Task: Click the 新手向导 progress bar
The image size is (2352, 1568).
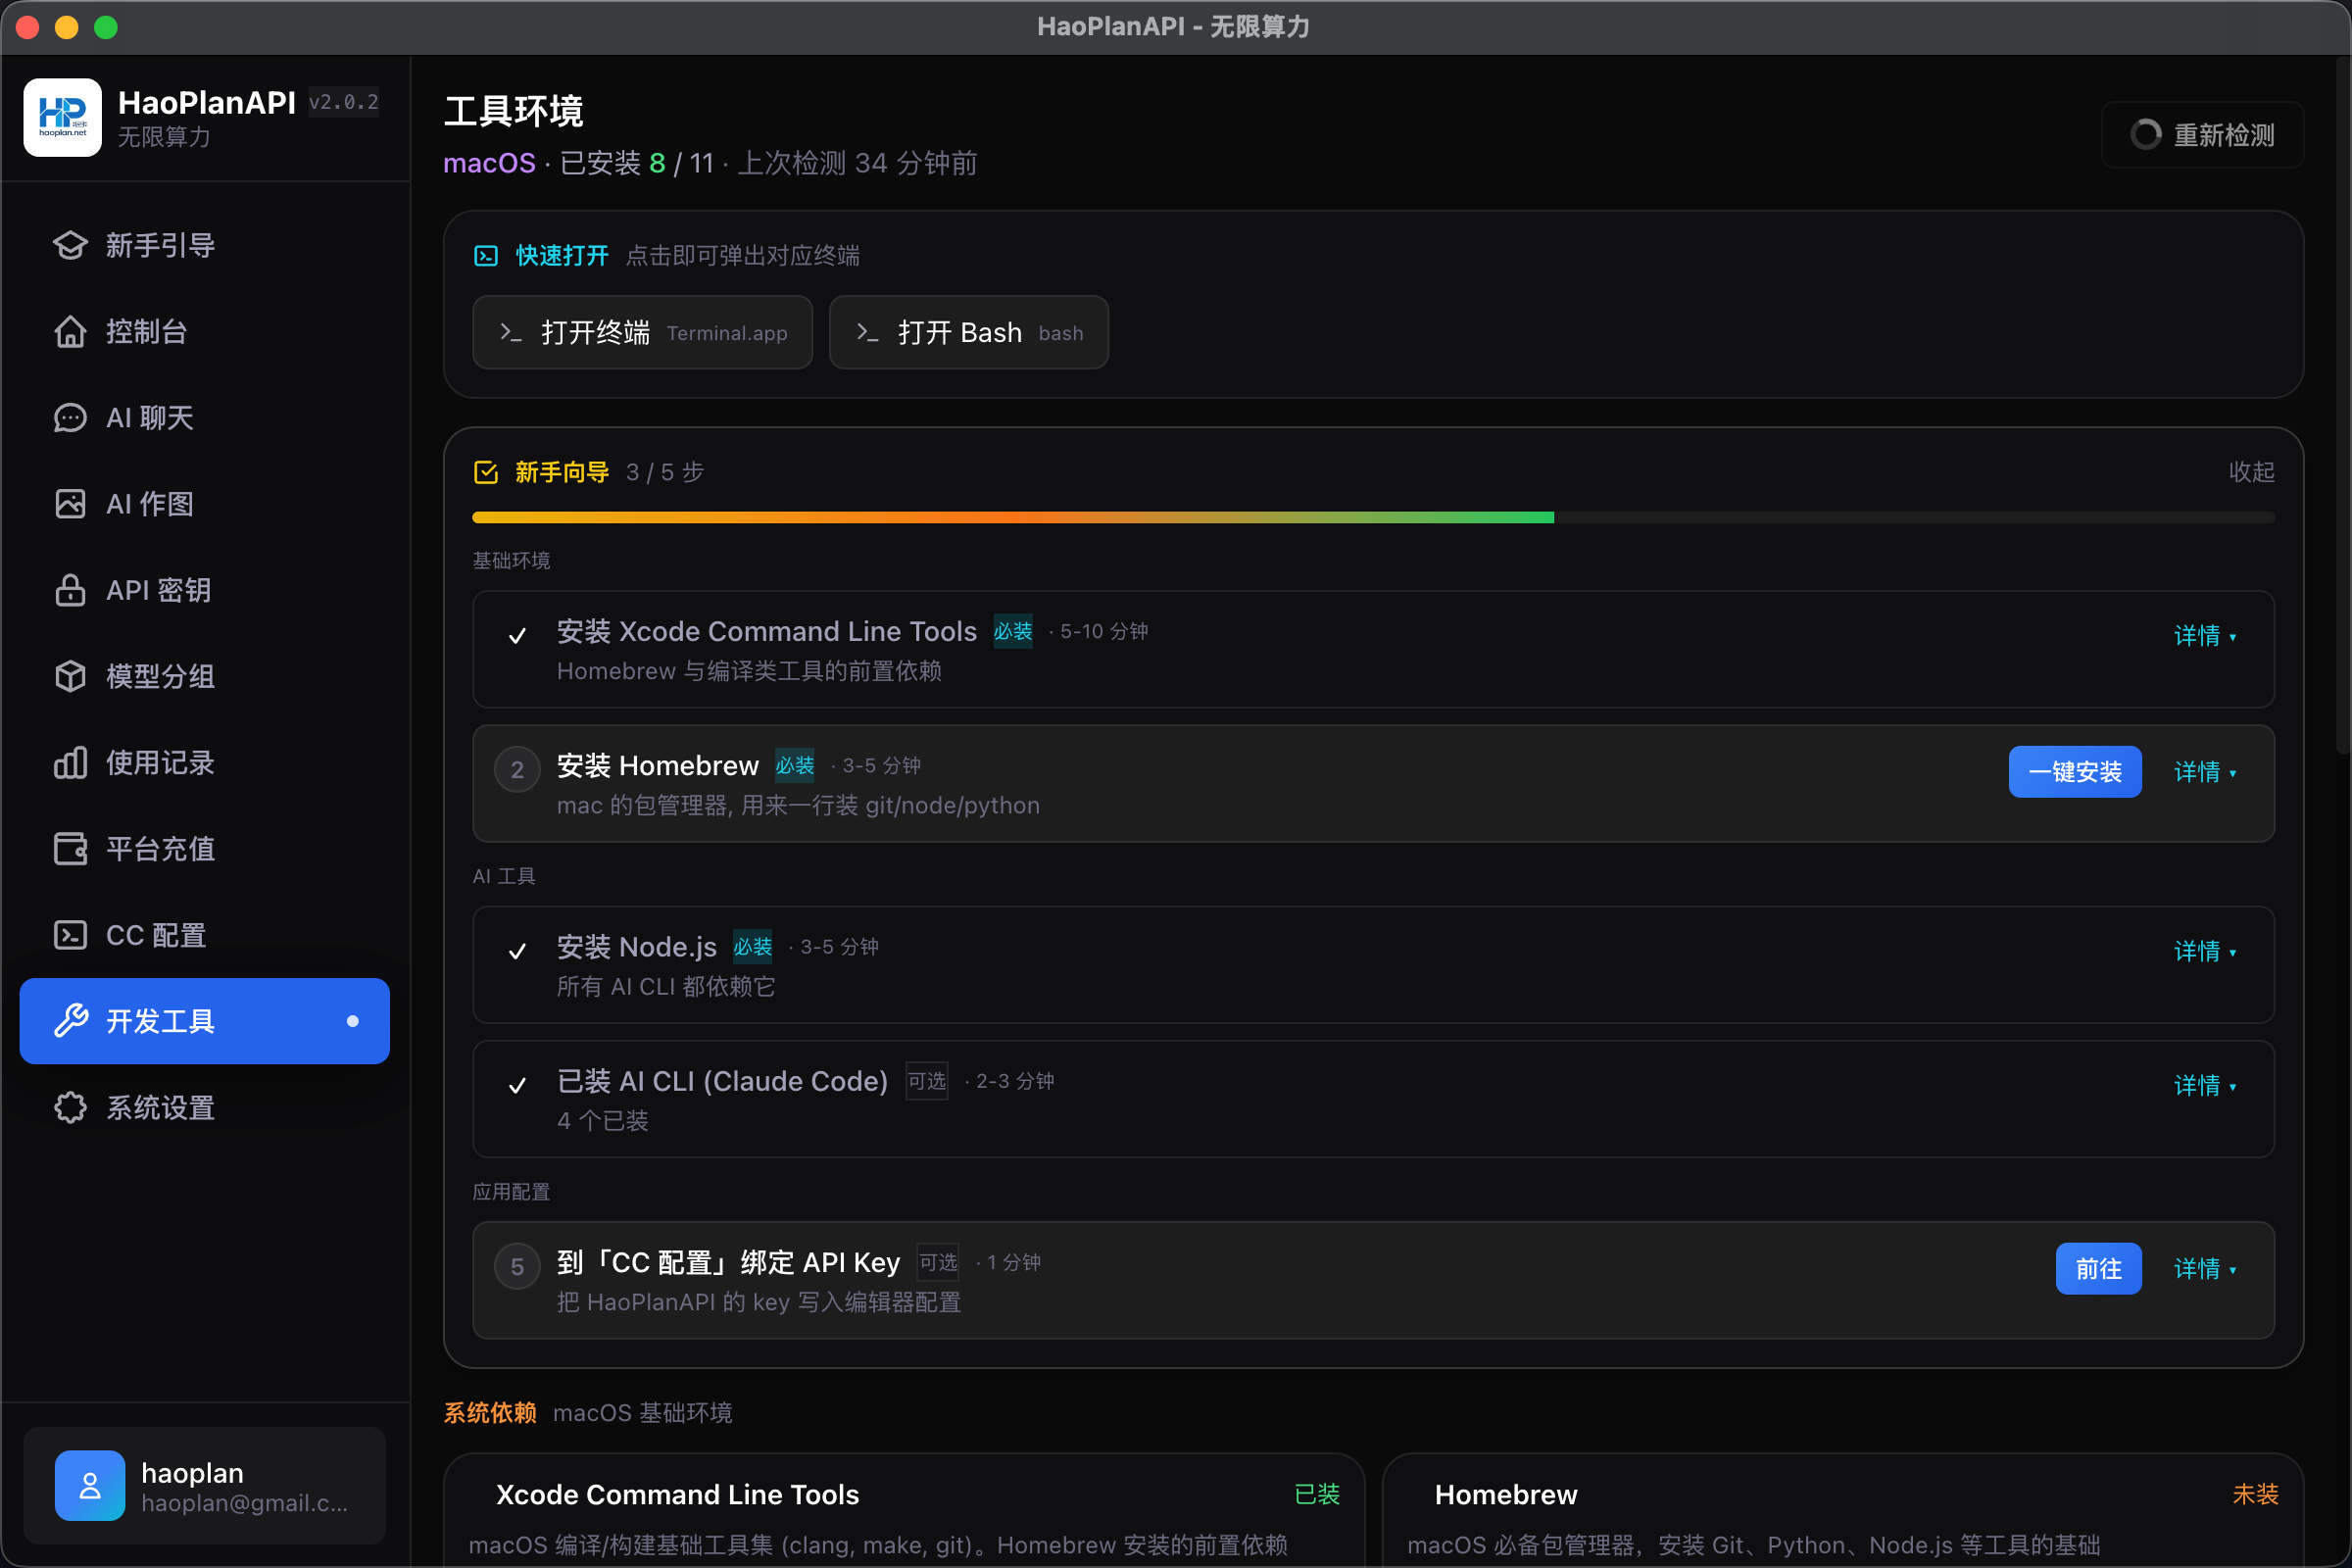Action: 1373,518
